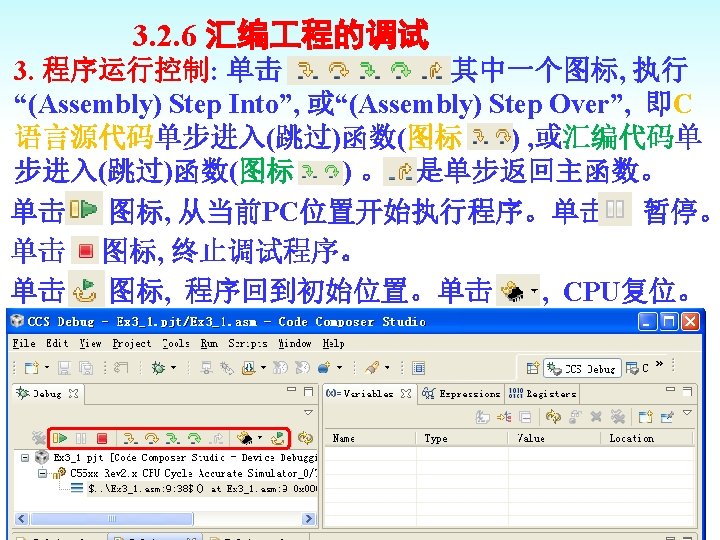Open the CPU Reset dropdown arrow

click(x=260, y=438)
